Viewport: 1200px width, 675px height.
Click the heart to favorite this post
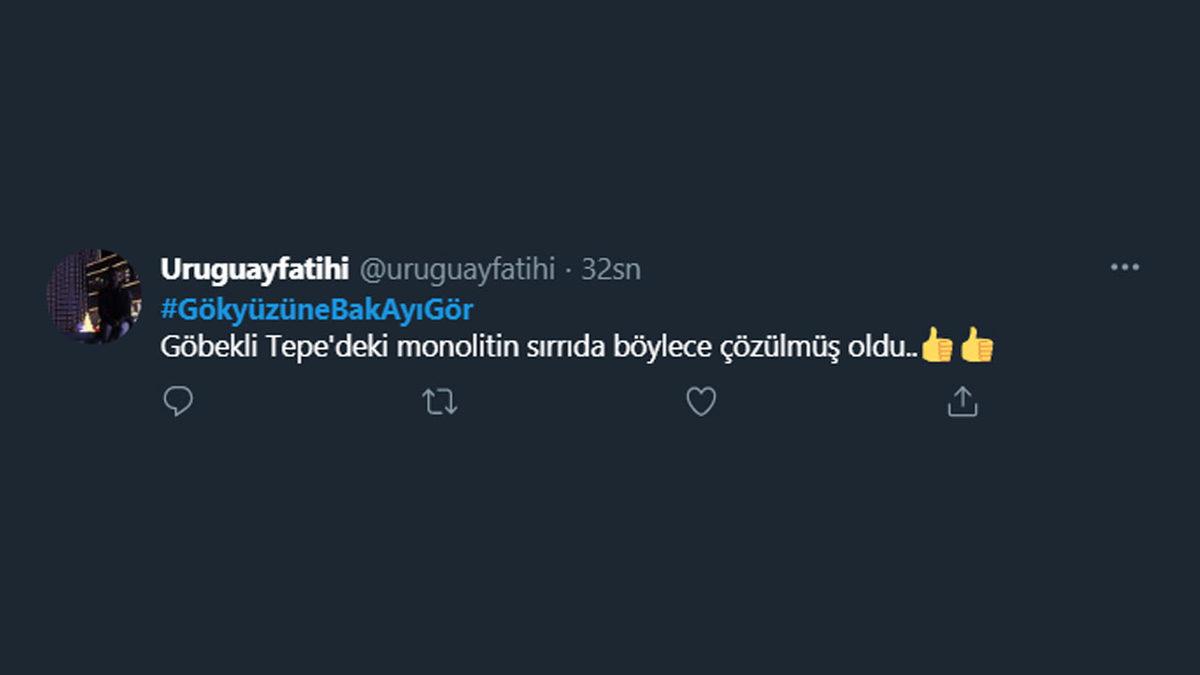tap(701, 401)
